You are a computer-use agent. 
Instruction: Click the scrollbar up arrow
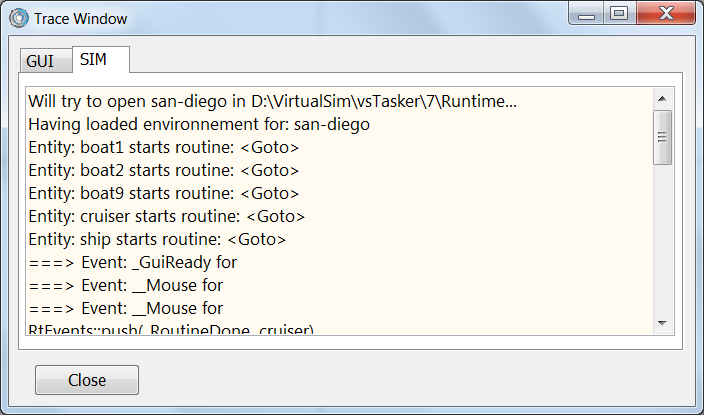click(661, 98)
